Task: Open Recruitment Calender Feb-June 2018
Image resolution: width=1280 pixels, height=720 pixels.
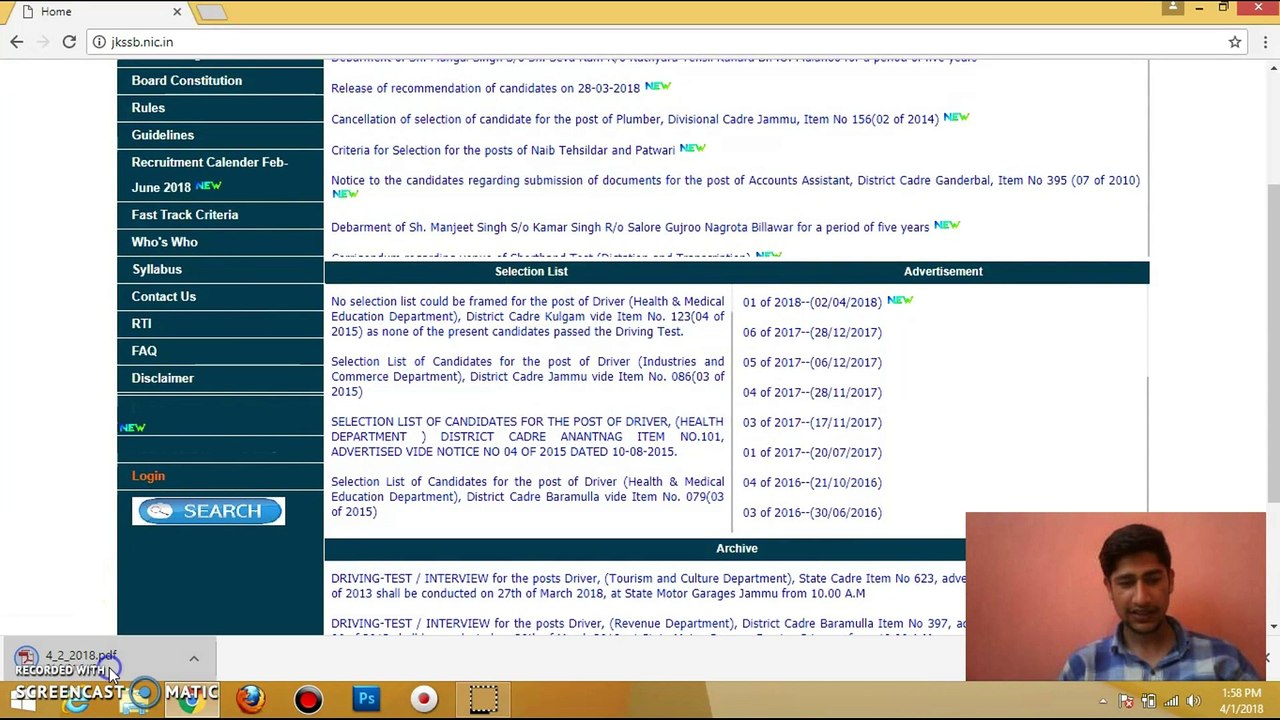Action: click(x=209, y=174)
